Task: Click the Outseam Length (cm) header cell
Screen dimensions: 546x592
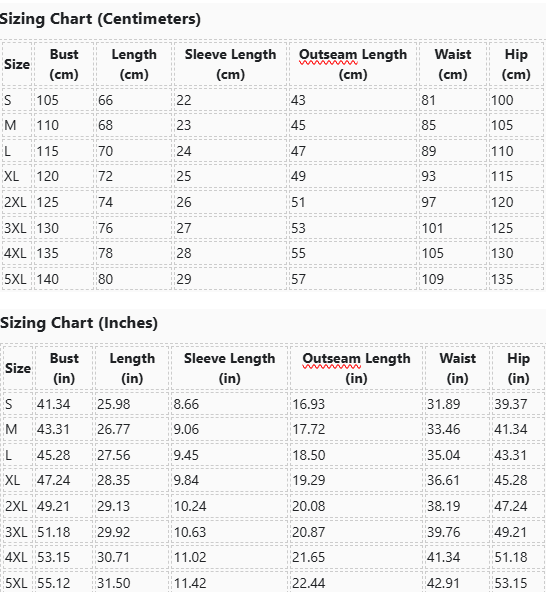Action: point(353,64)
